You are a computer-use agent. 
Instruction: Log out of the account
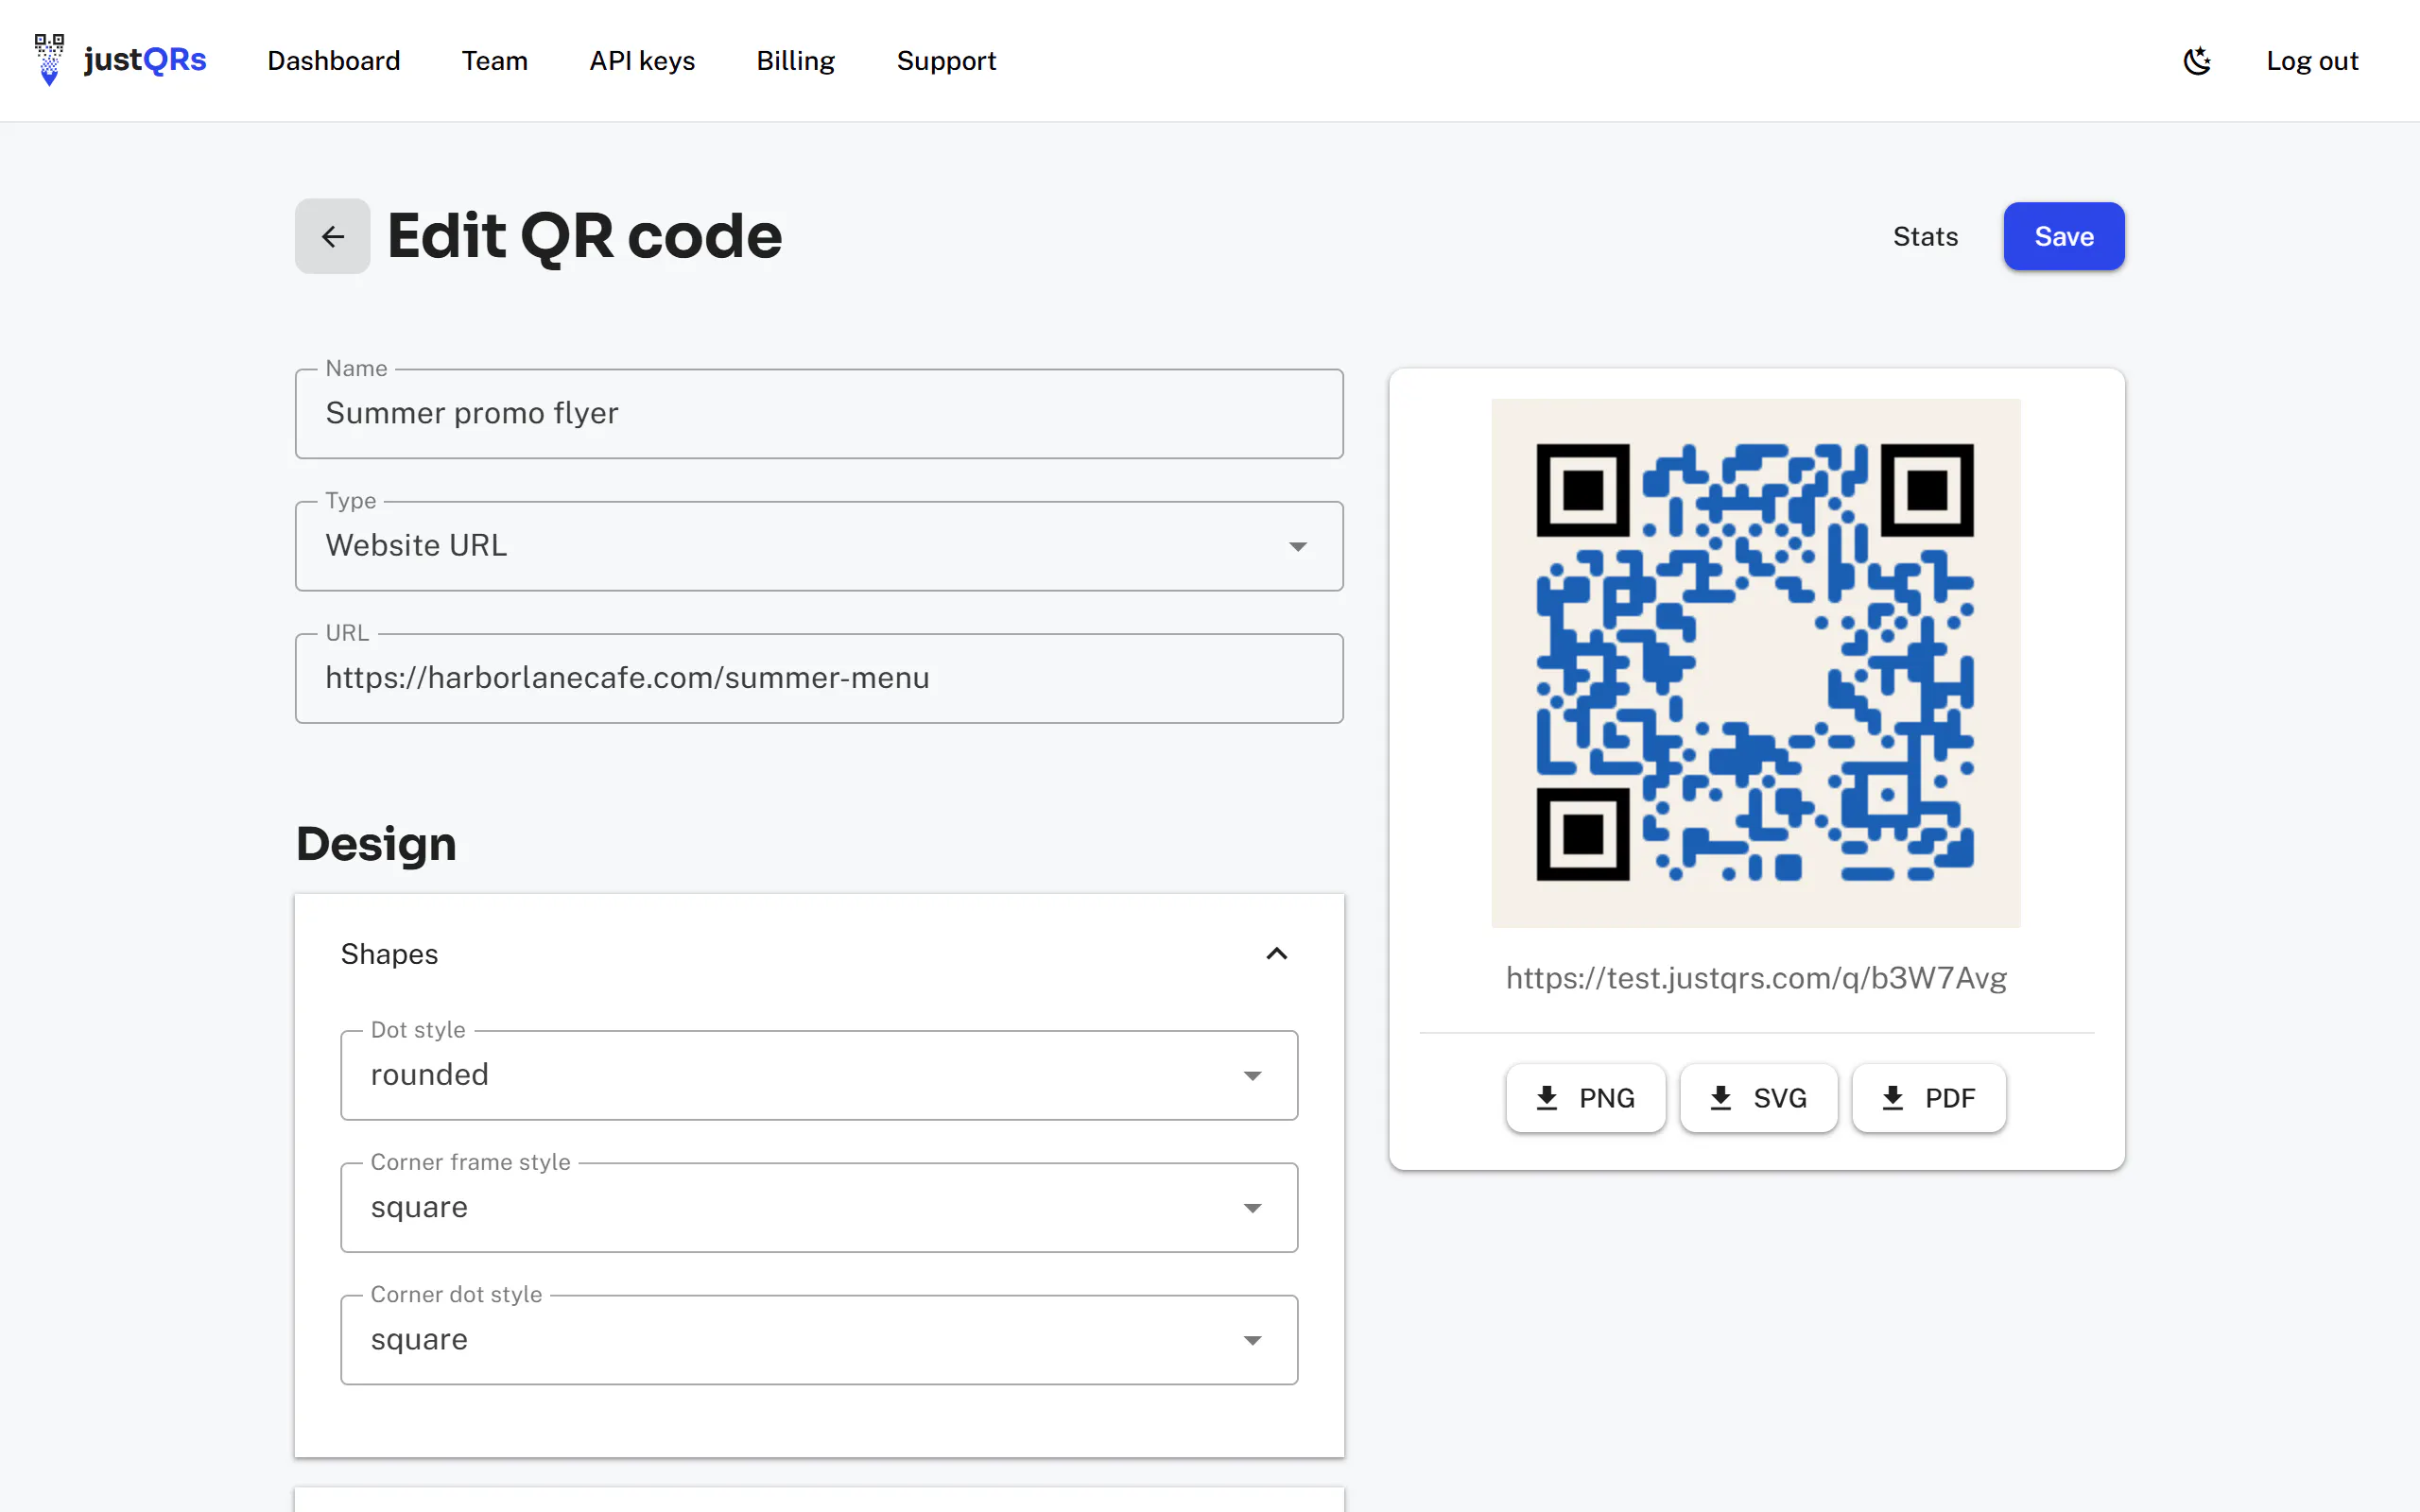(x=2312, y=61)
